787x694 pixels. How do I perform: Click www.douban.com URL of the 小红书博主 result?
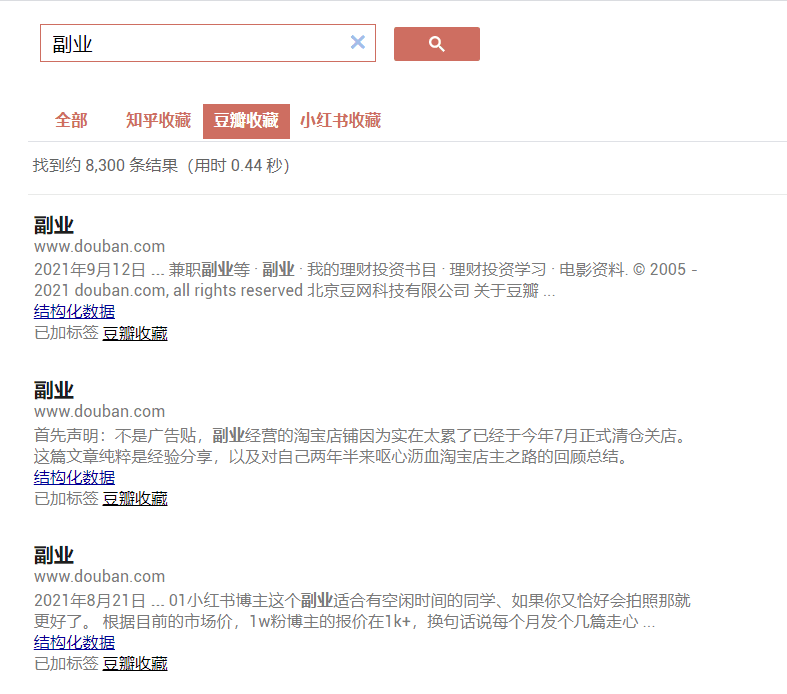pyautogui.click(x=99, y=577)
